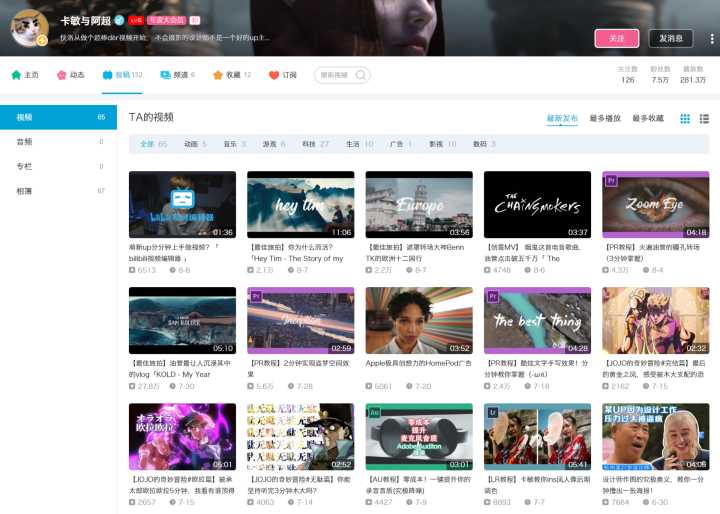Filter by 数码 category
This screenshot has height=514, width=720.
click(484, 144)
